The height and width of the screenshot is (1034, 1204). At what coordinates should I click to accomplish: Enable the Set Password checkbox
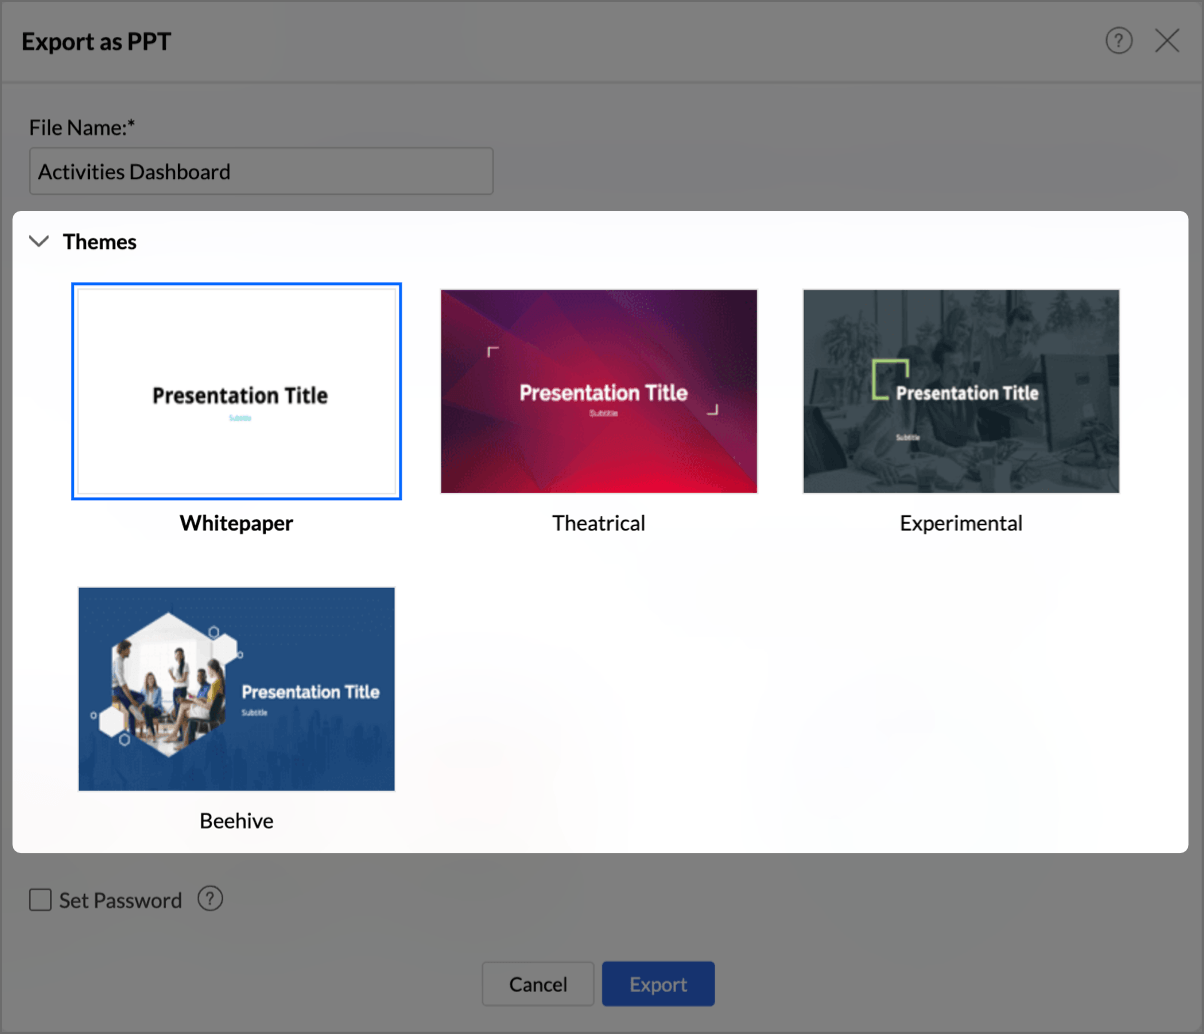(40, 900)
